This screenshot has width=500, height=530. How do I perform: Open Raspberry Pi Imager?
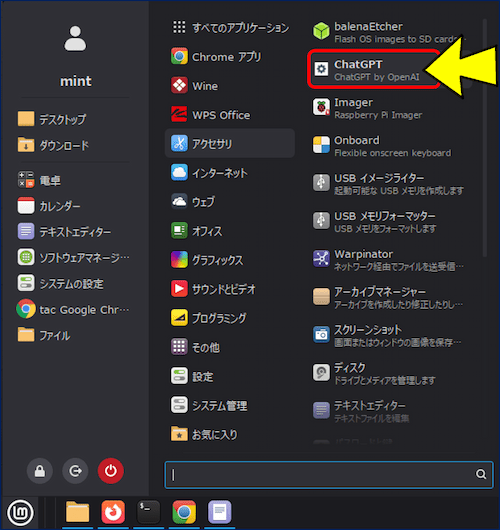click(389, 108)
